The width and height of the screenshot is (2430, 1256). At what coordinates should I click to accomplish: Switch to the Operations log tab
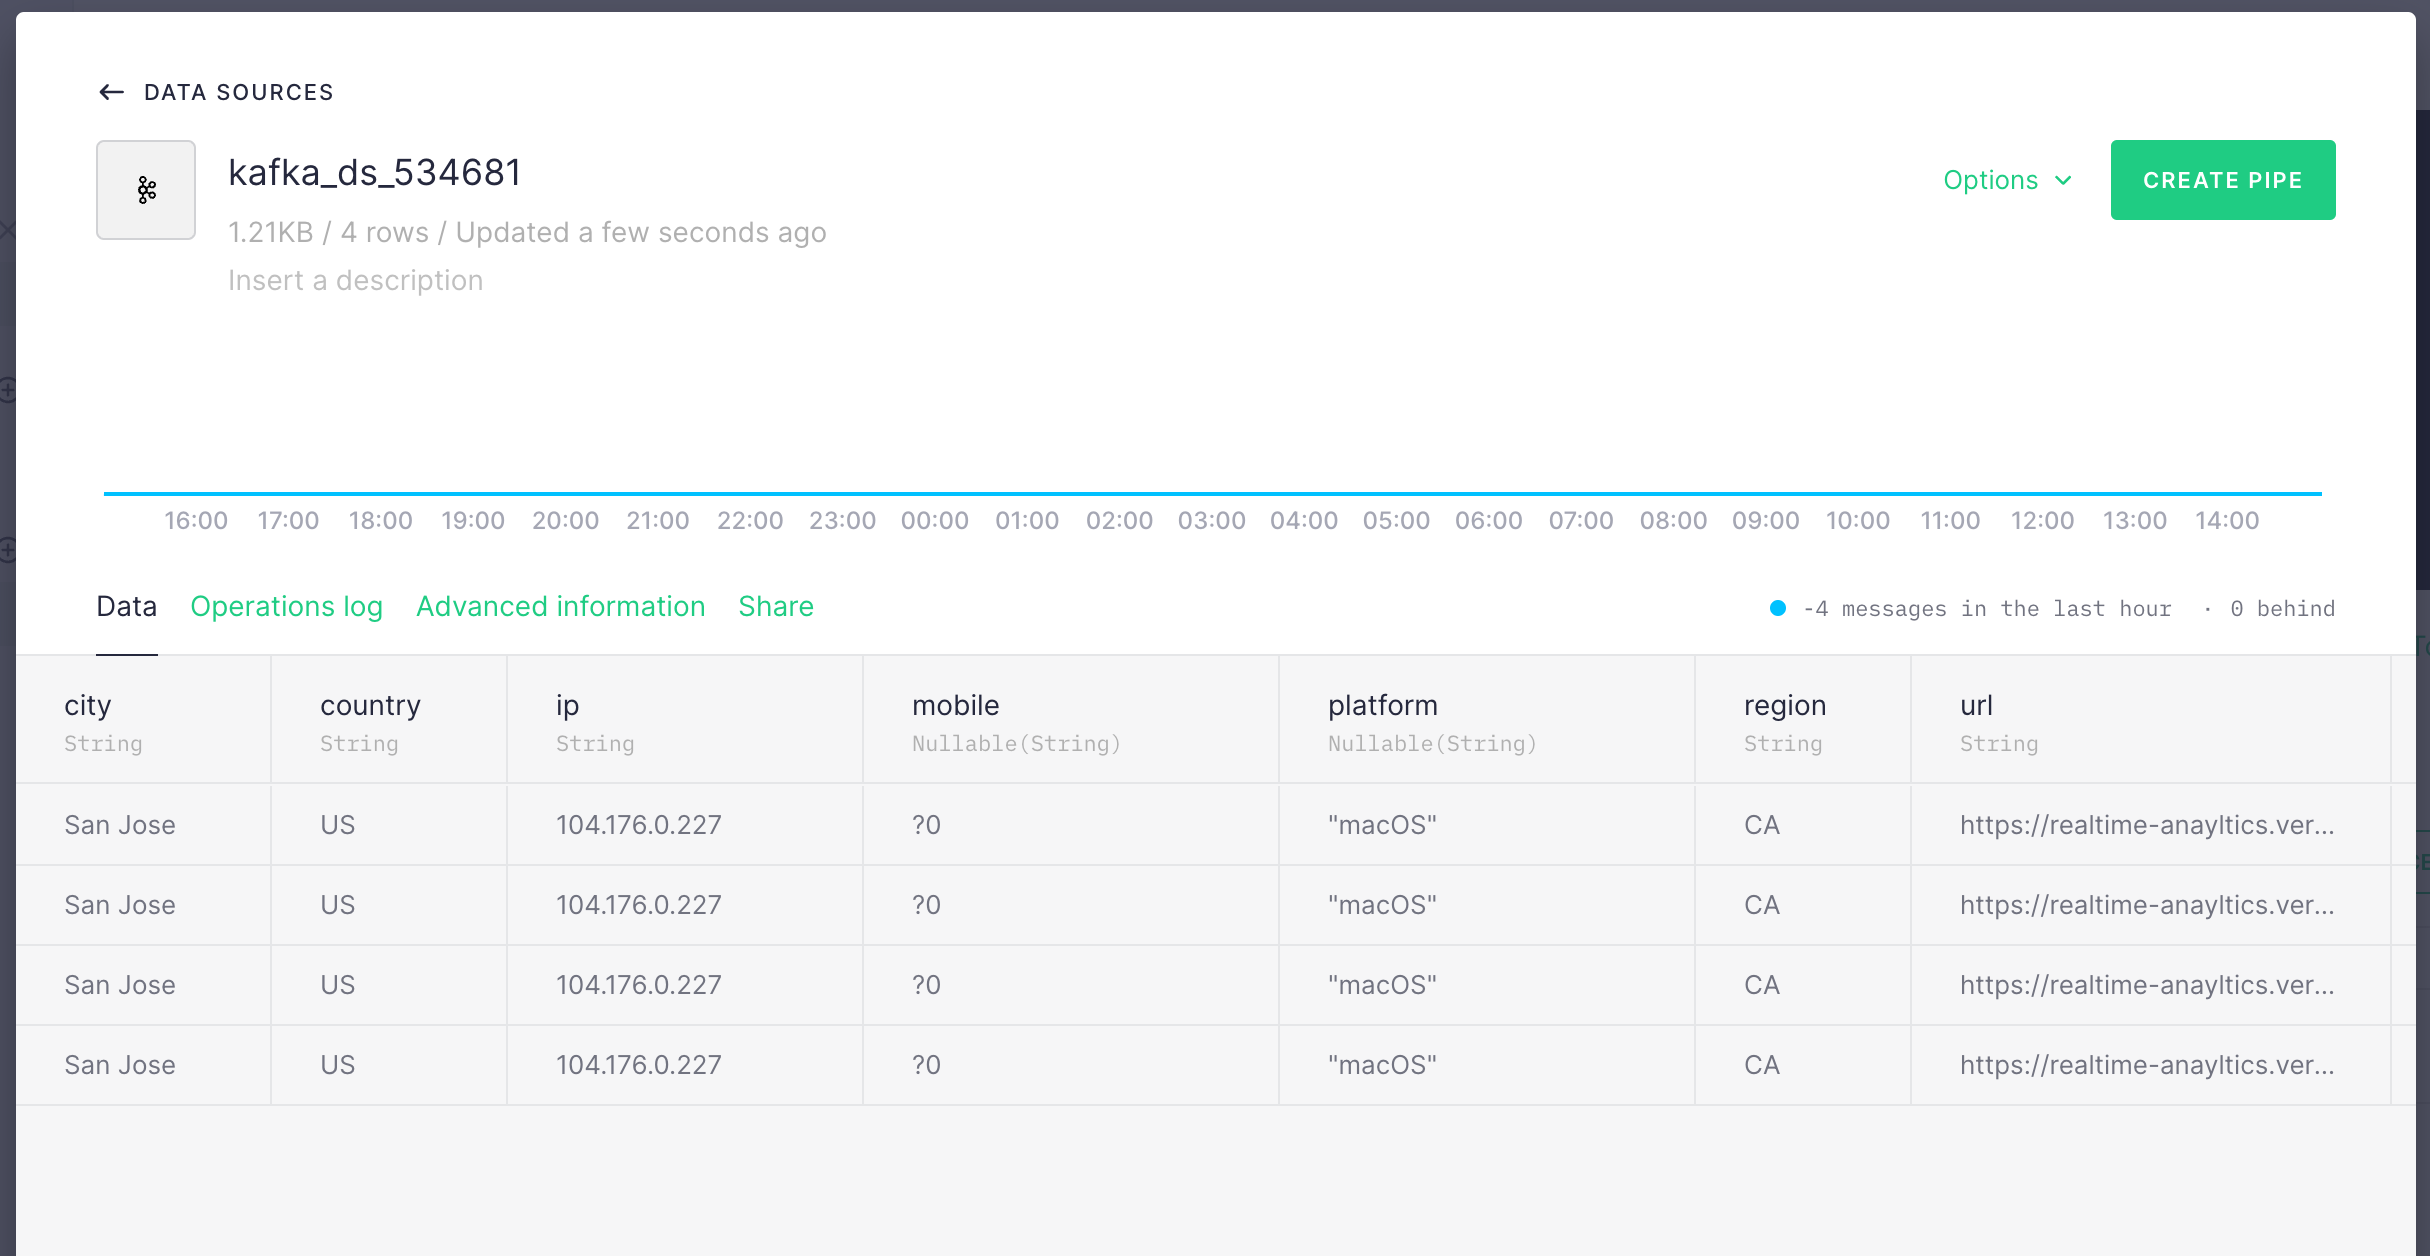coord(286,606)
